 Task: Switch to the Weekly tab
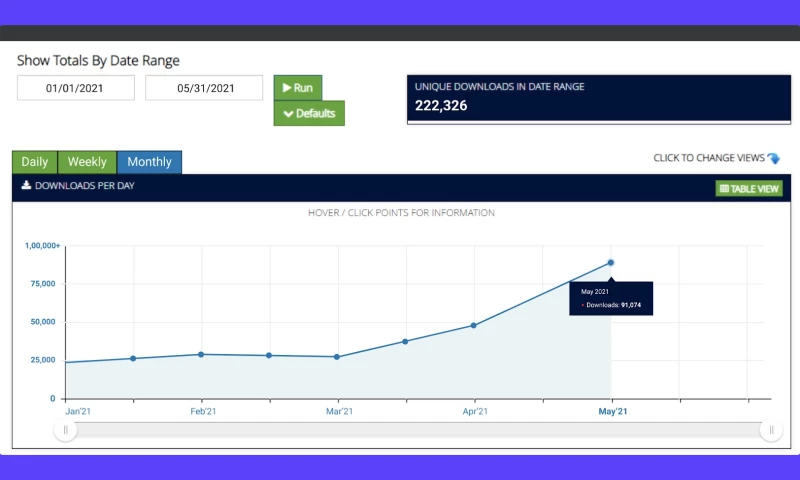[87, 162]
